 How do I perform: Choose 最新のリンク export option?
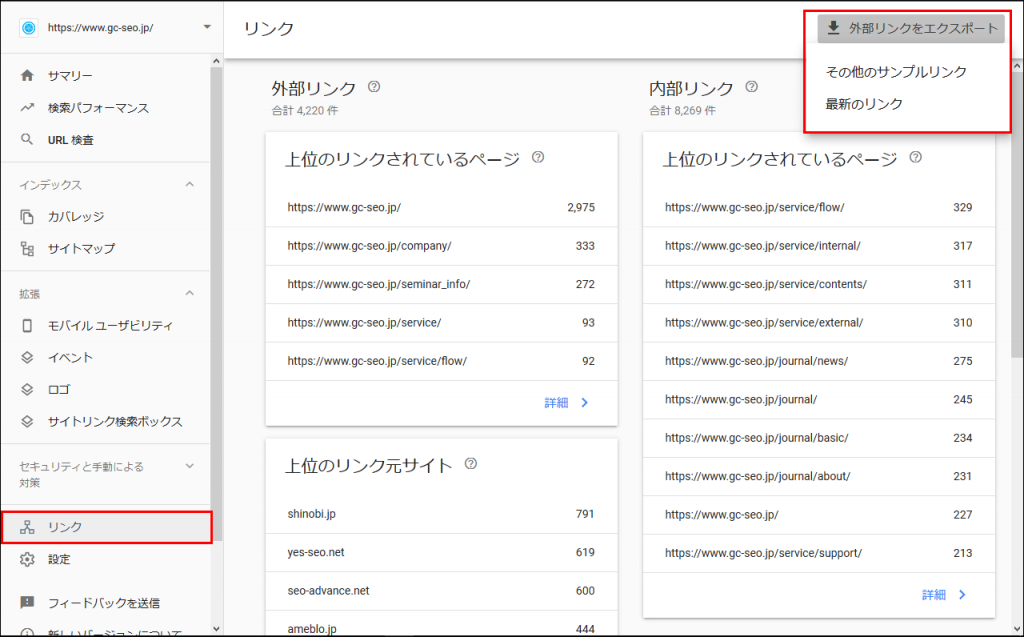tap(864, 104)
